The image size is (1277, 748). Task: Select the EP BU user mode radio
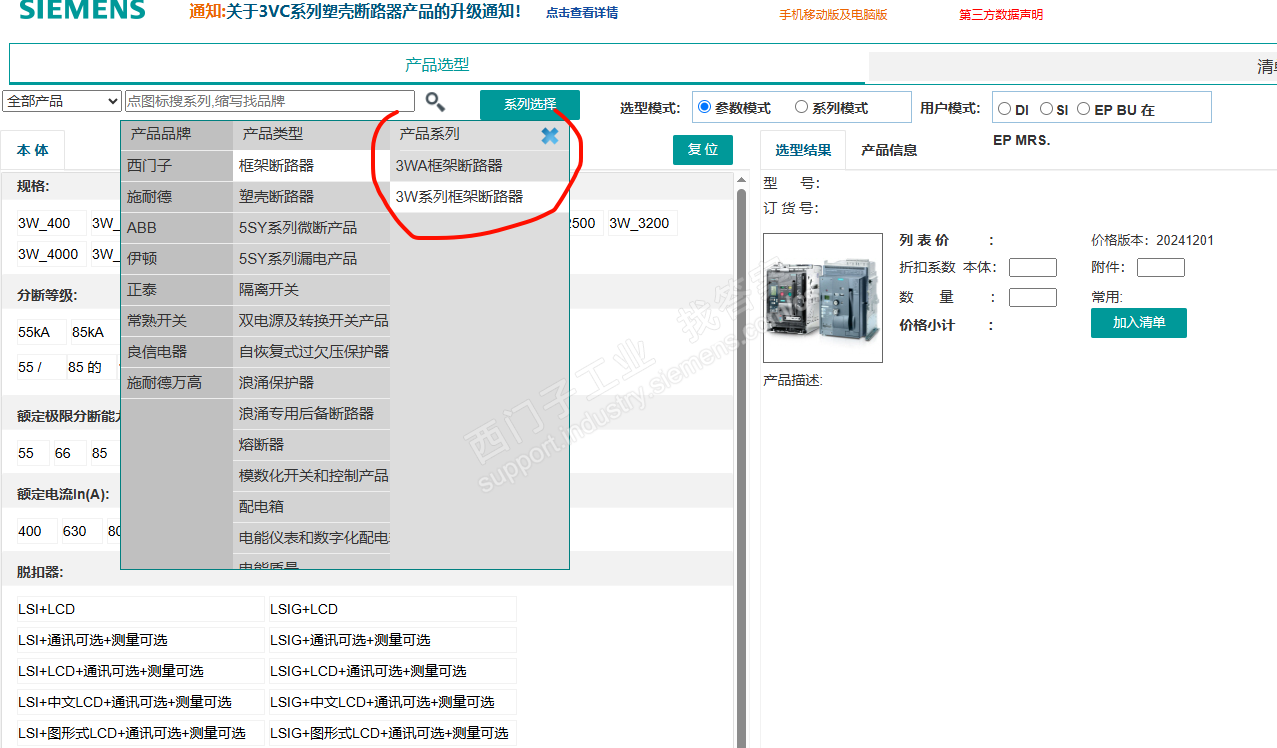tap(1083, 109)
